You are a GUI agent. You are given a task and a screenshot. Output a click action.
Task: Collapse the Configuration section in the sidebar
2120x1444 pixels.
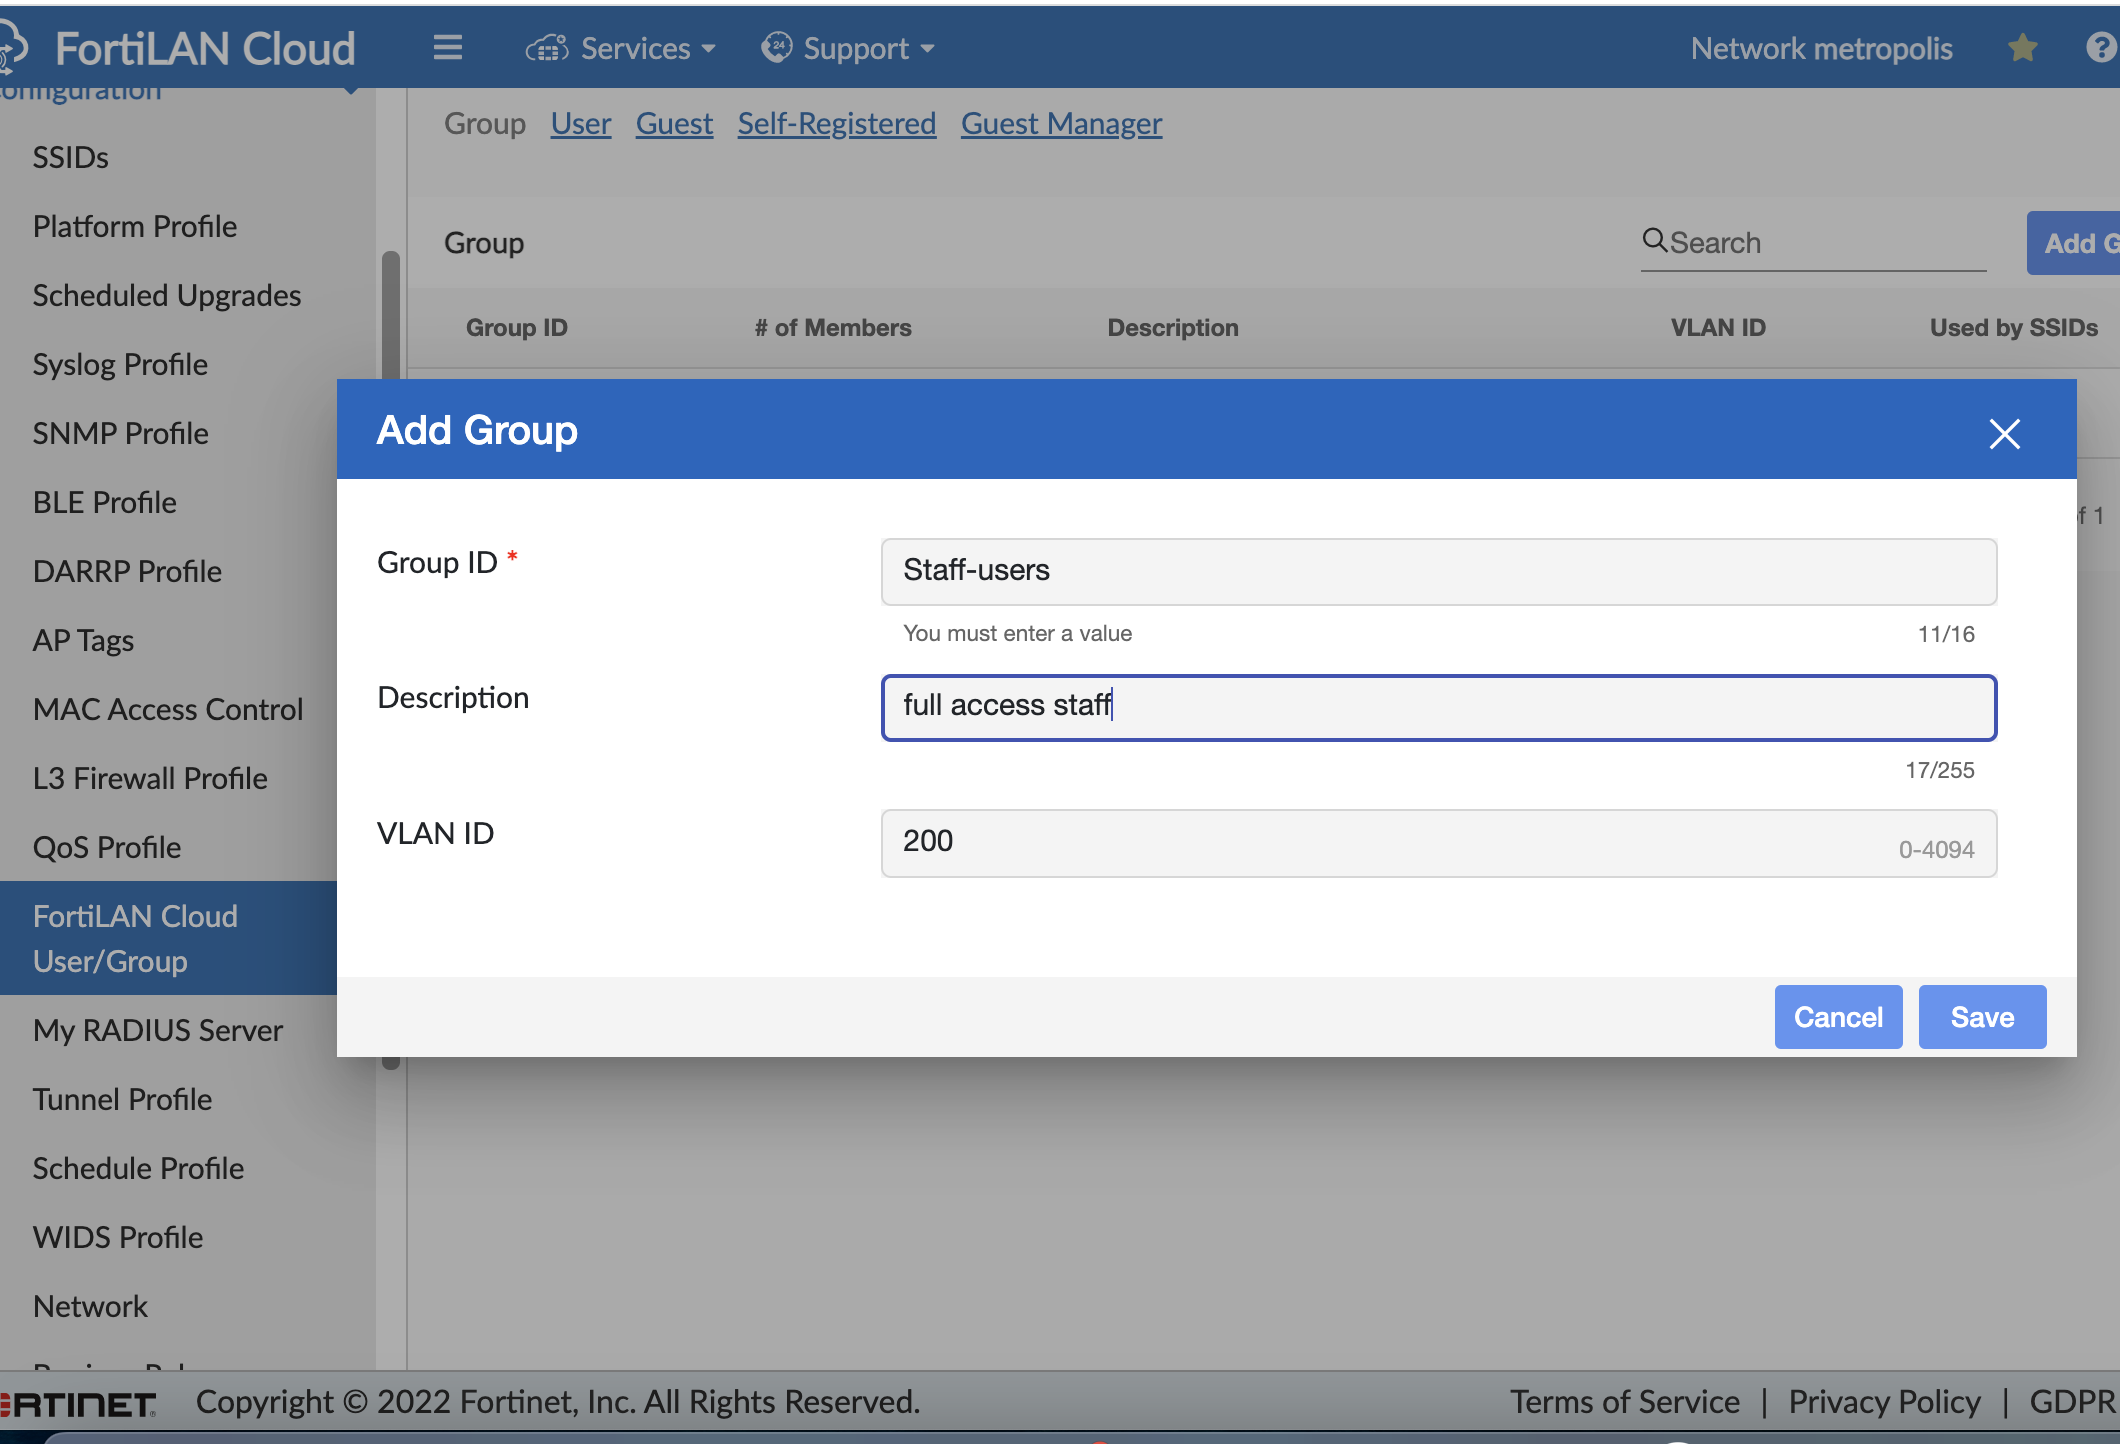click(352, 88)
